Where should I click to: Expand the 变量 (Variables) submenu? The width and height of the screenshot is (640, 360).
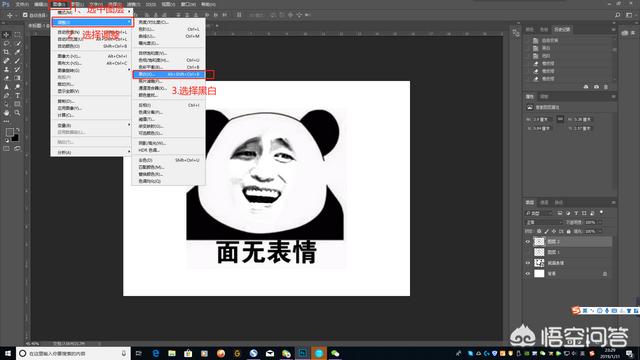[x=129, y=125]
